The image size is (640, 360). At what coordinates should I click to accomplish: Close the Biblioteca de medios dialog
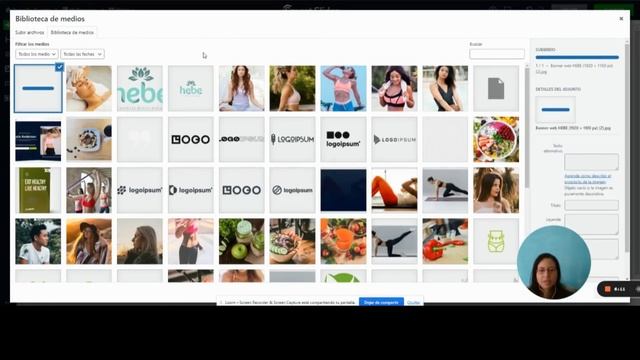tap(621, 19)
